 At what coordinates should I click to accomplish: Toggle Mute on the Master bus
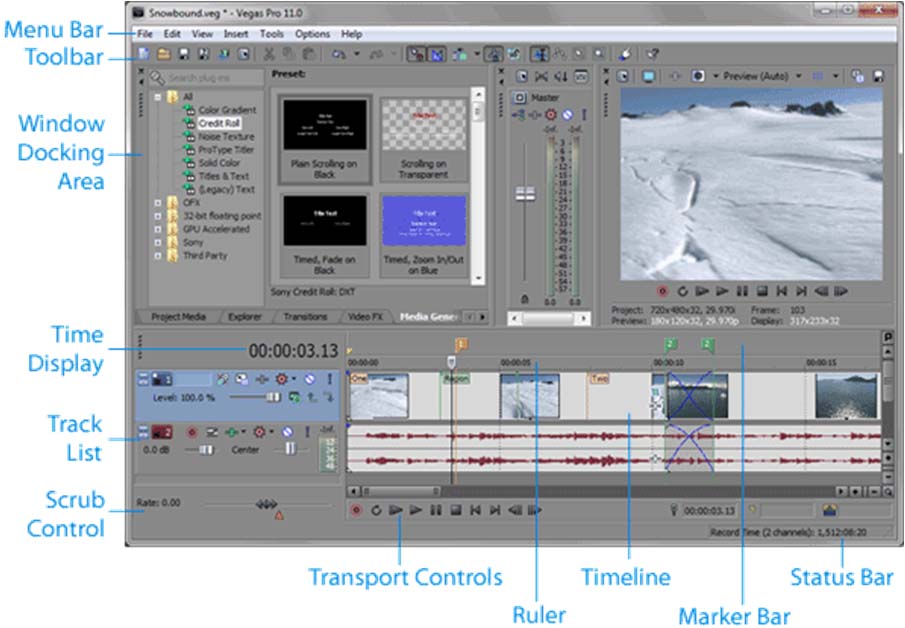pyautogui.click(x=567, y=115)
